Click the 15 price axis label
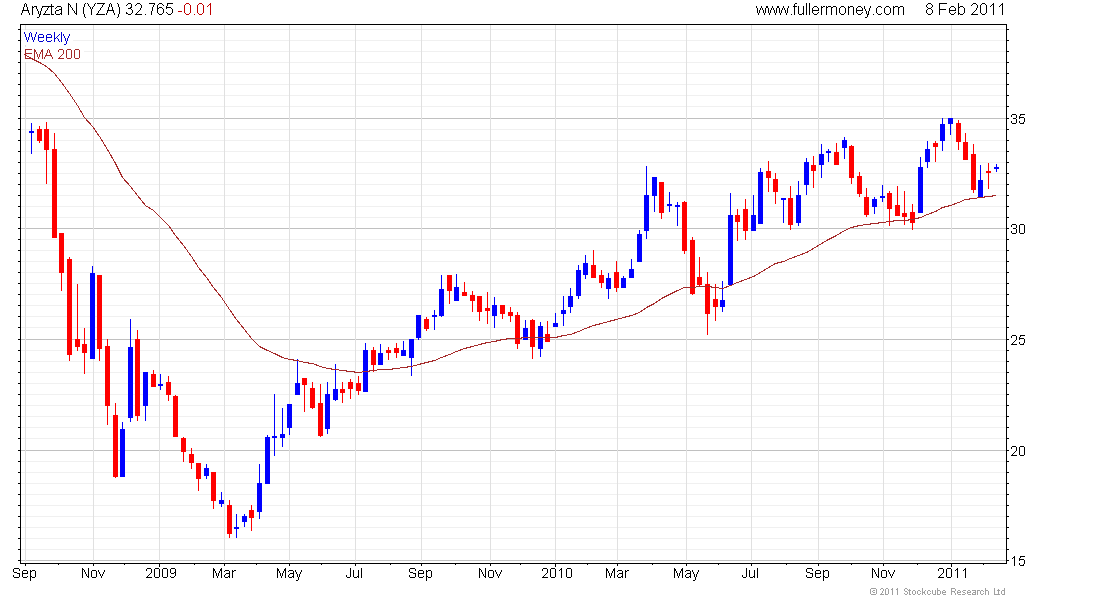 click(x=1017, y=561)
